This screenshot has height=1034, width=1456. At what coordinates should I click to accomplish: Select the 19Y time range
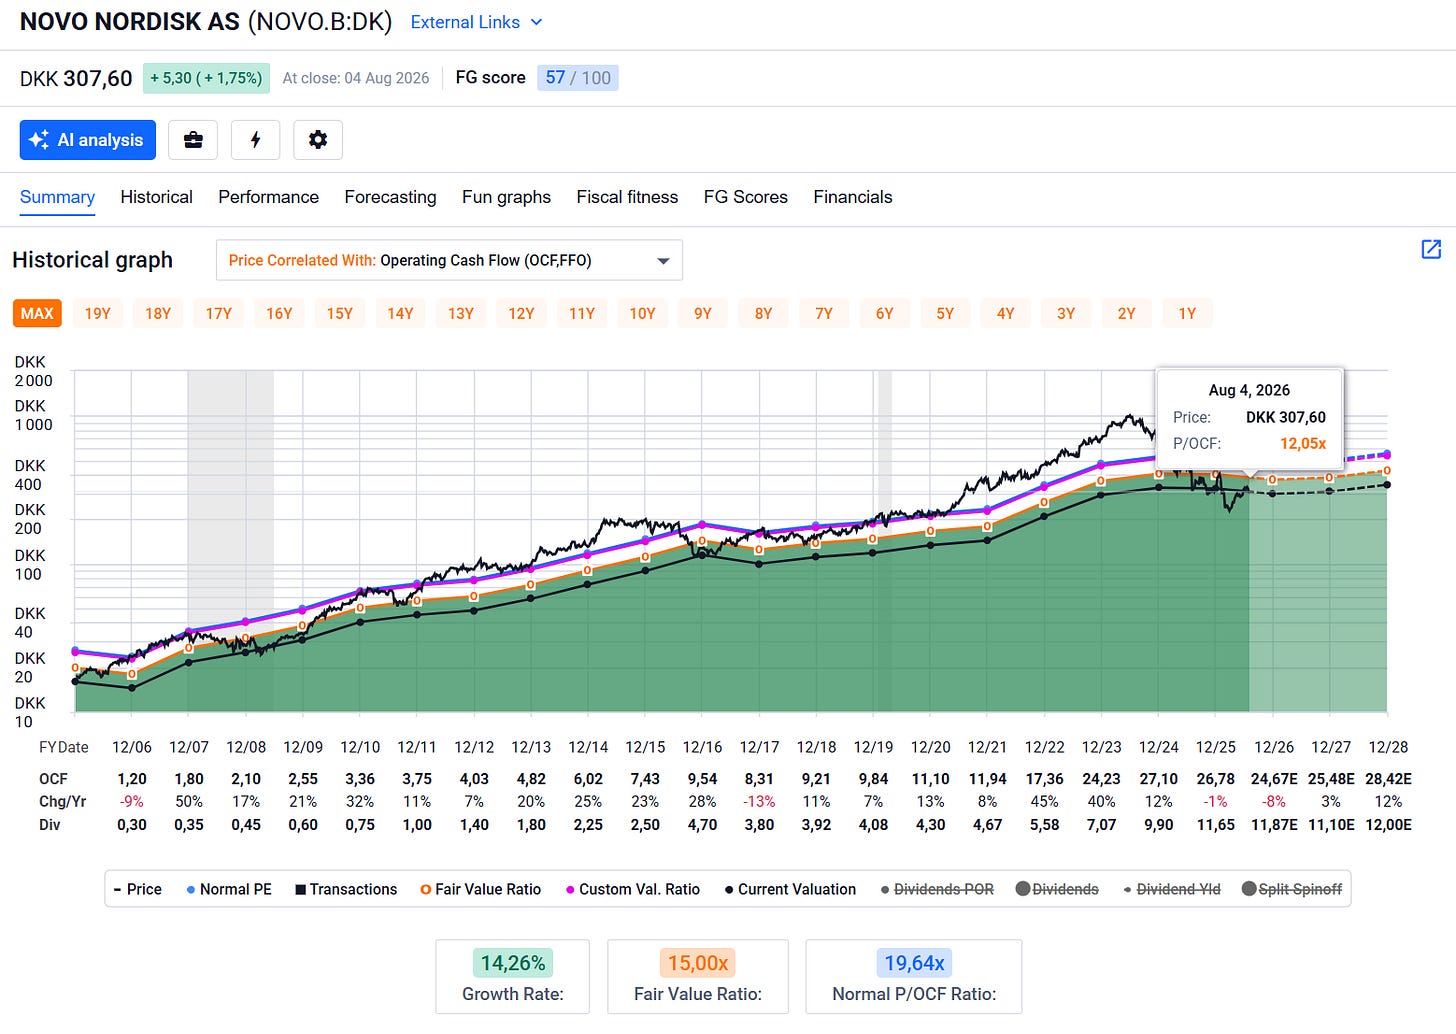pos(98,313)
